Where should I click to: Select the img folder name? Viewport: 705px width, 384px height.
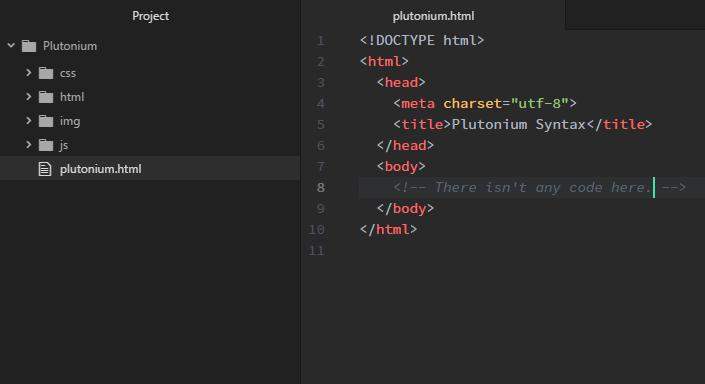point(70,121)
